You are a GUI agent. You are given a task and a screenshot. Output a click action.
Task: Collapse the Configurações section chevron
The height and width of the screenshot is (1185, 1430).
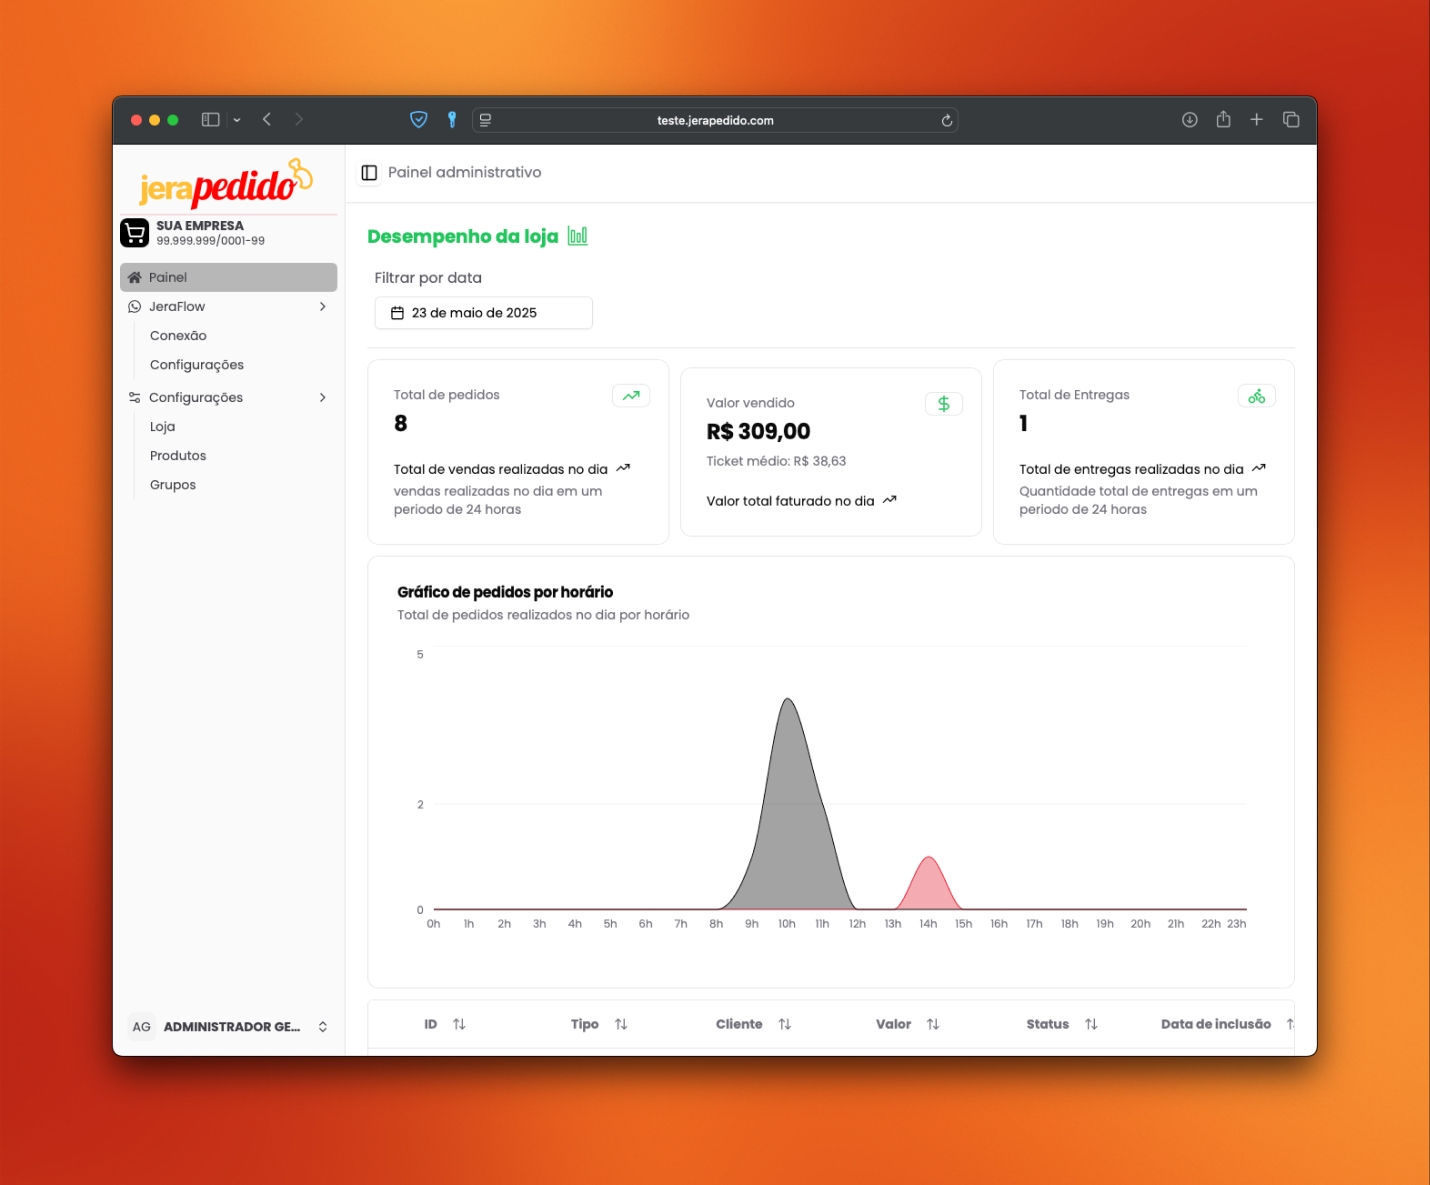(322, 398)
